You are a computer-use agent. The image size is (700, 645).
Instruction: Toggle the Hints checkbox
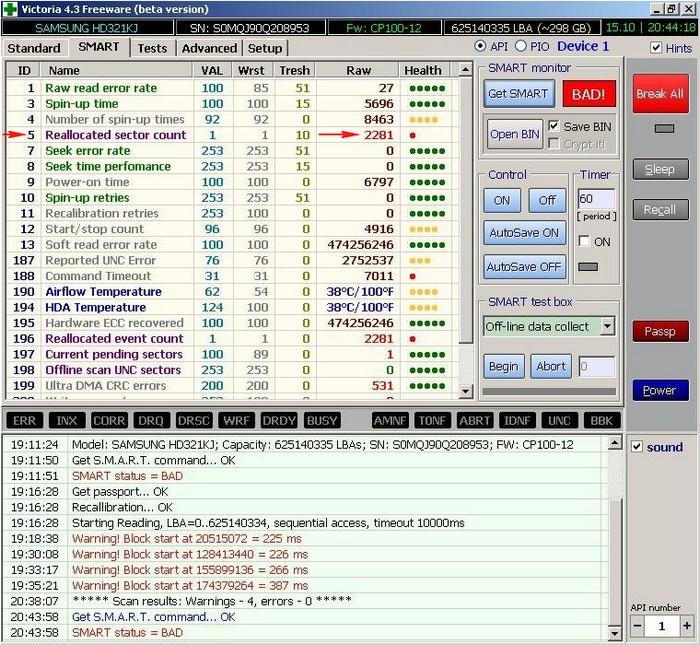[656, 48]
